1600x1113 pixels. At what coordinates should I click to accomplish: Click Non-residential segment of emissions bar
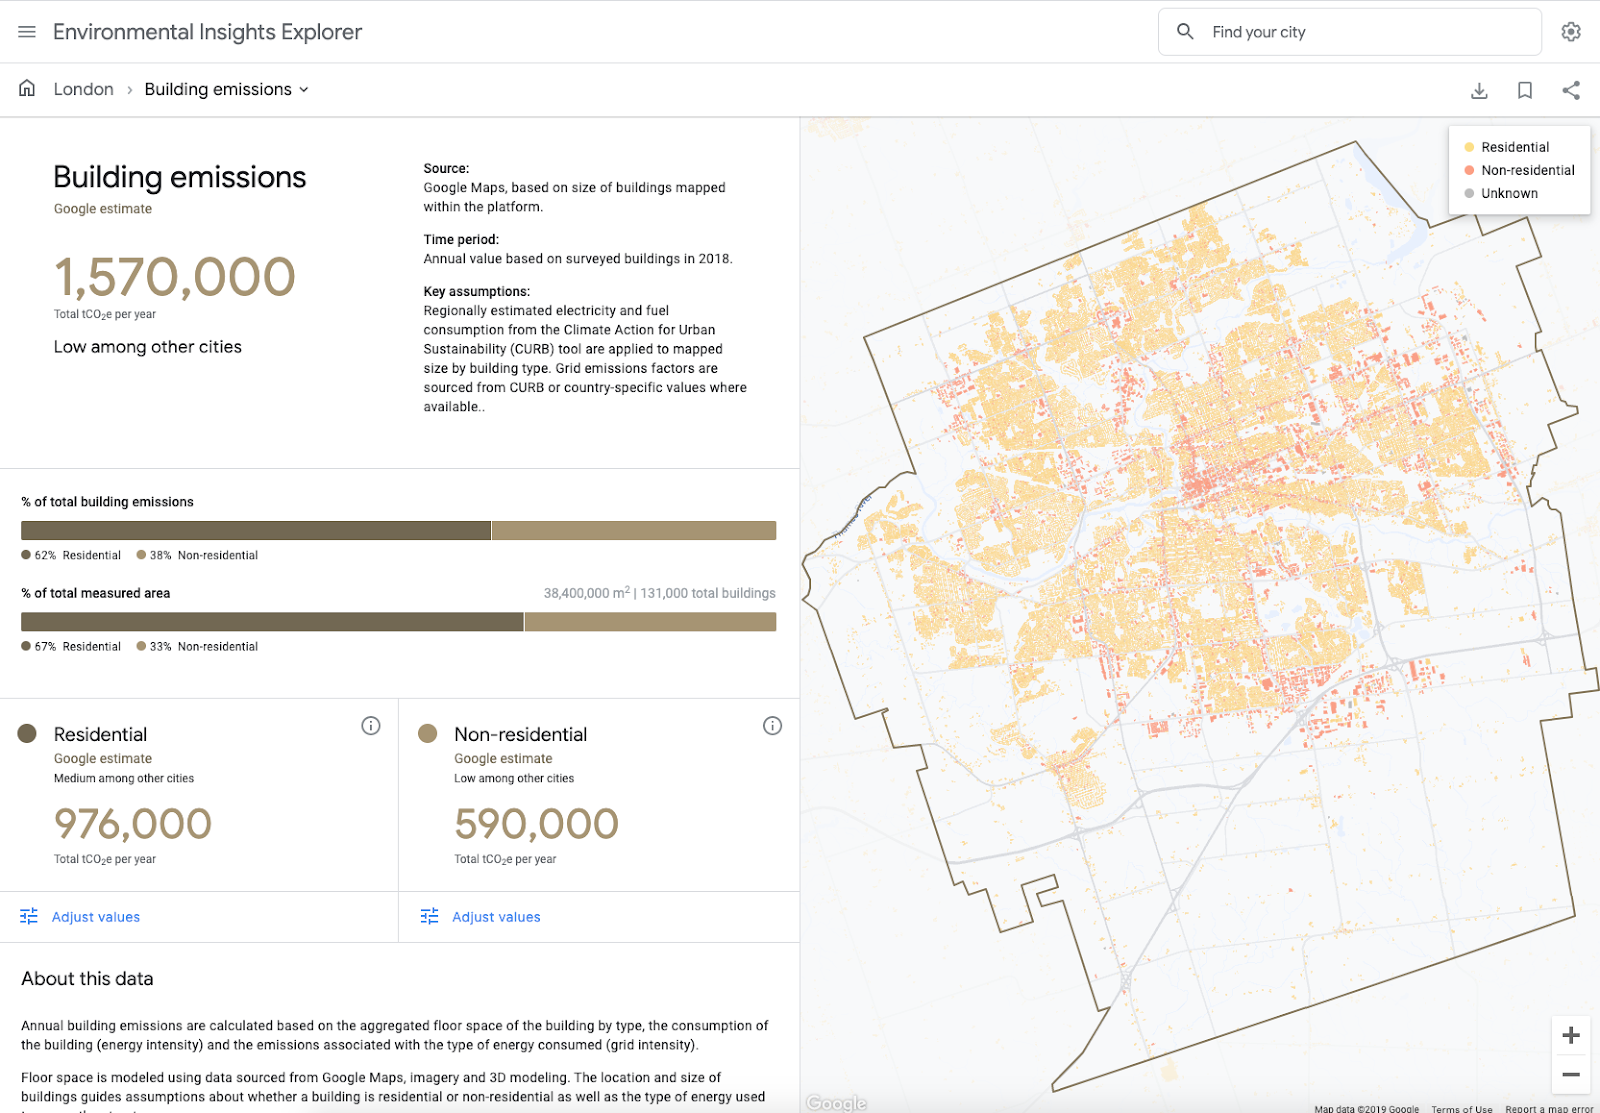(x=634, y=531)
